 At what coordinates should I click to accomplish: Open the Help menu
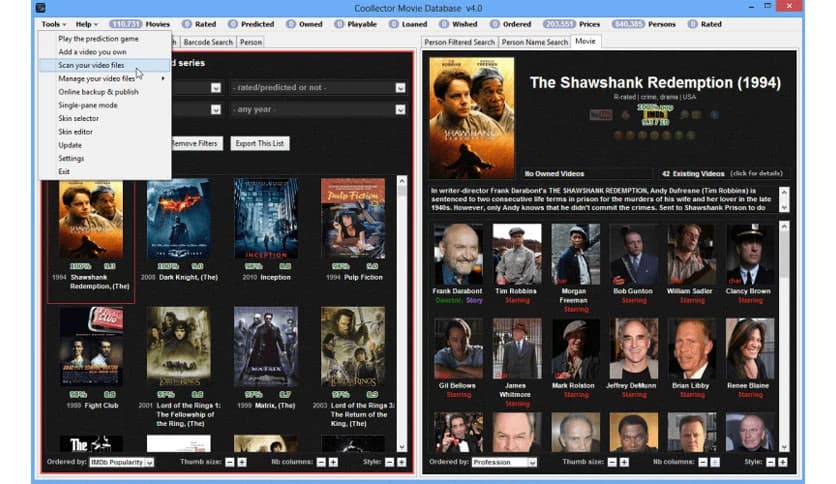(86, 24)
